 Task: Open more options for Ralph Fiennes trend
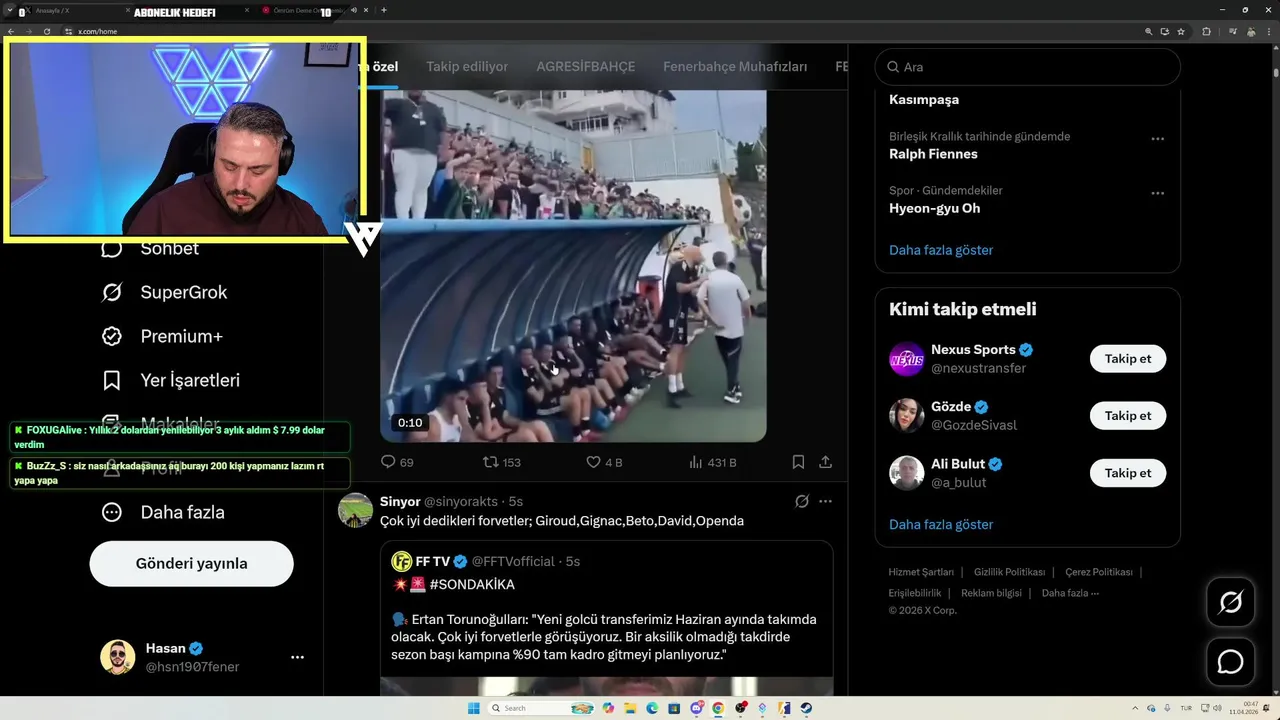coord(1157,139)
